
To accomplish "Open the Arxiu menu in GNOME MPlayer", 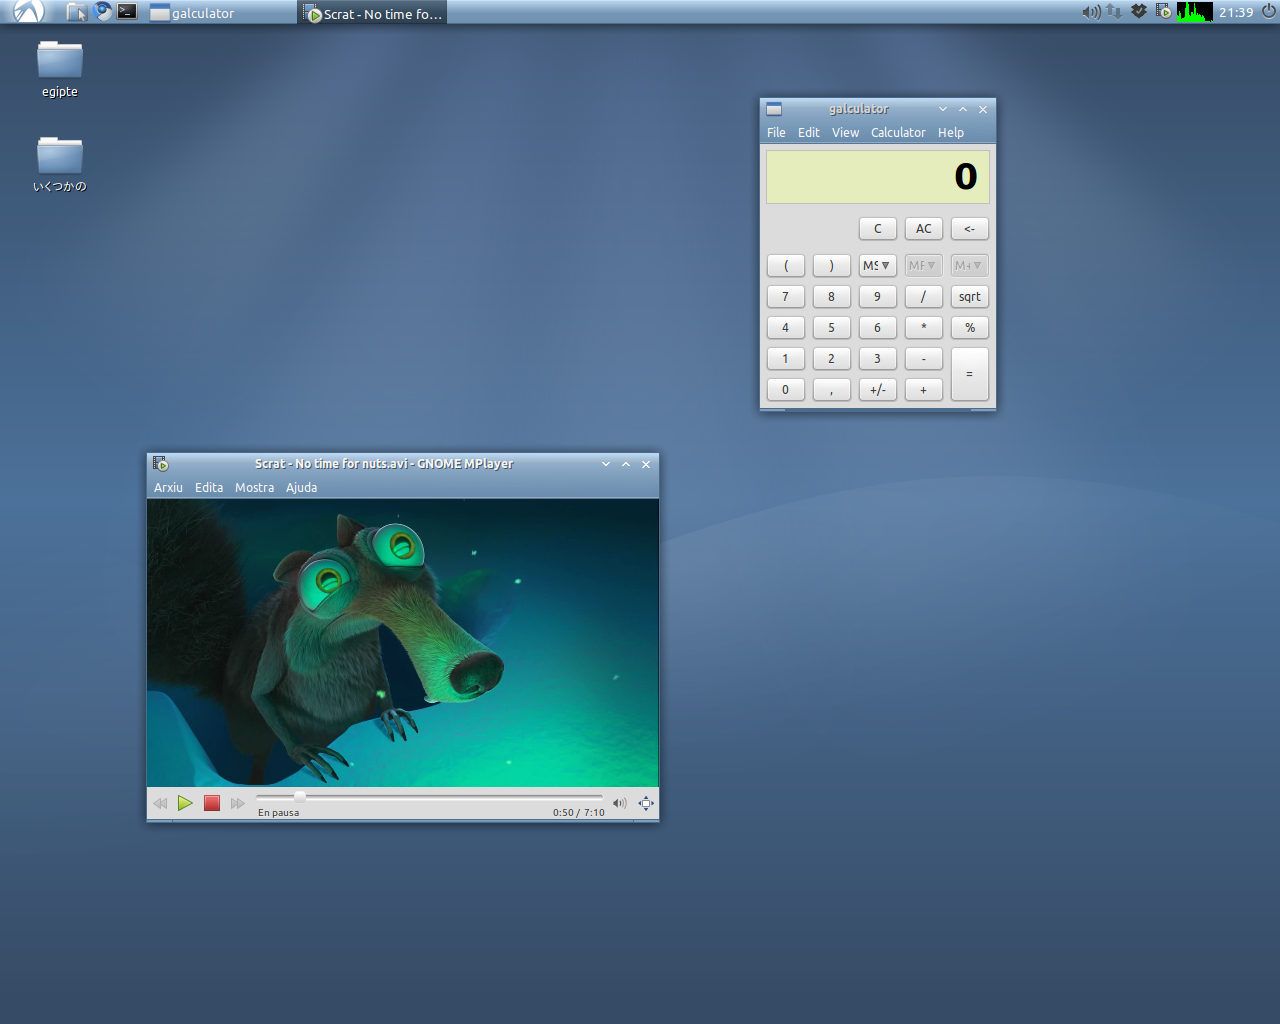I will (x=168, y=488).
